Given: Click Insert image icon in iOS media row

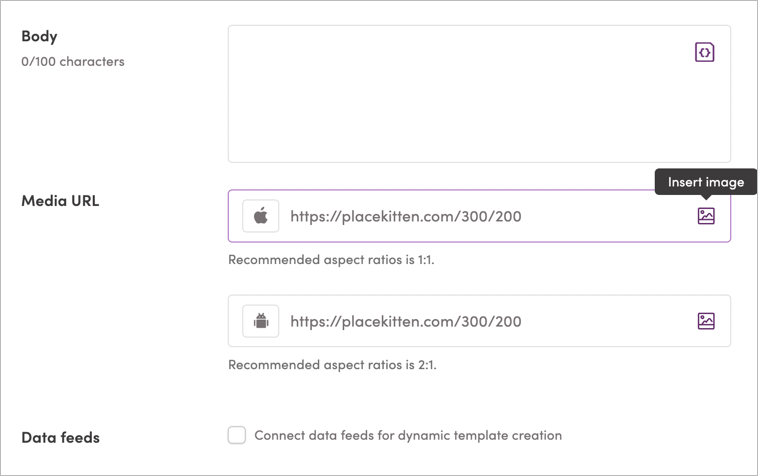Looking at the screenshot, I should coord(706,216).
